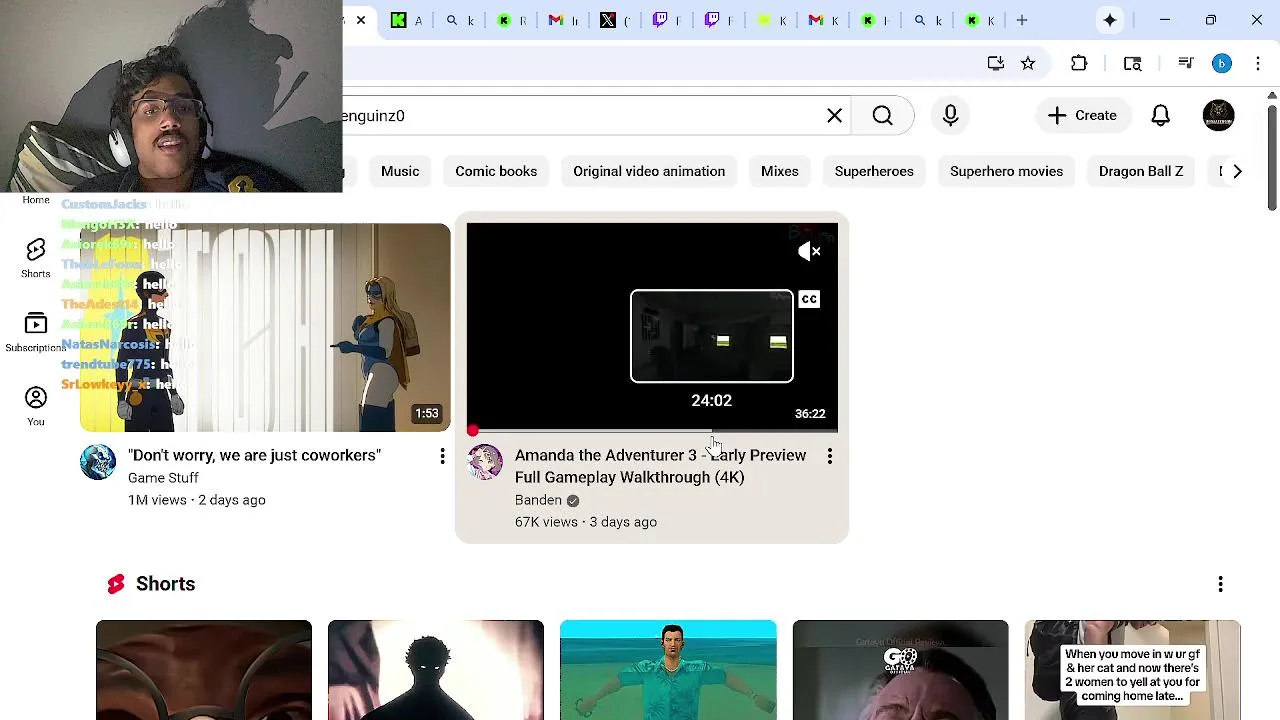Click the YouTube search magnifier button
The image size is (1280, 720).
[x=882, y=115]
